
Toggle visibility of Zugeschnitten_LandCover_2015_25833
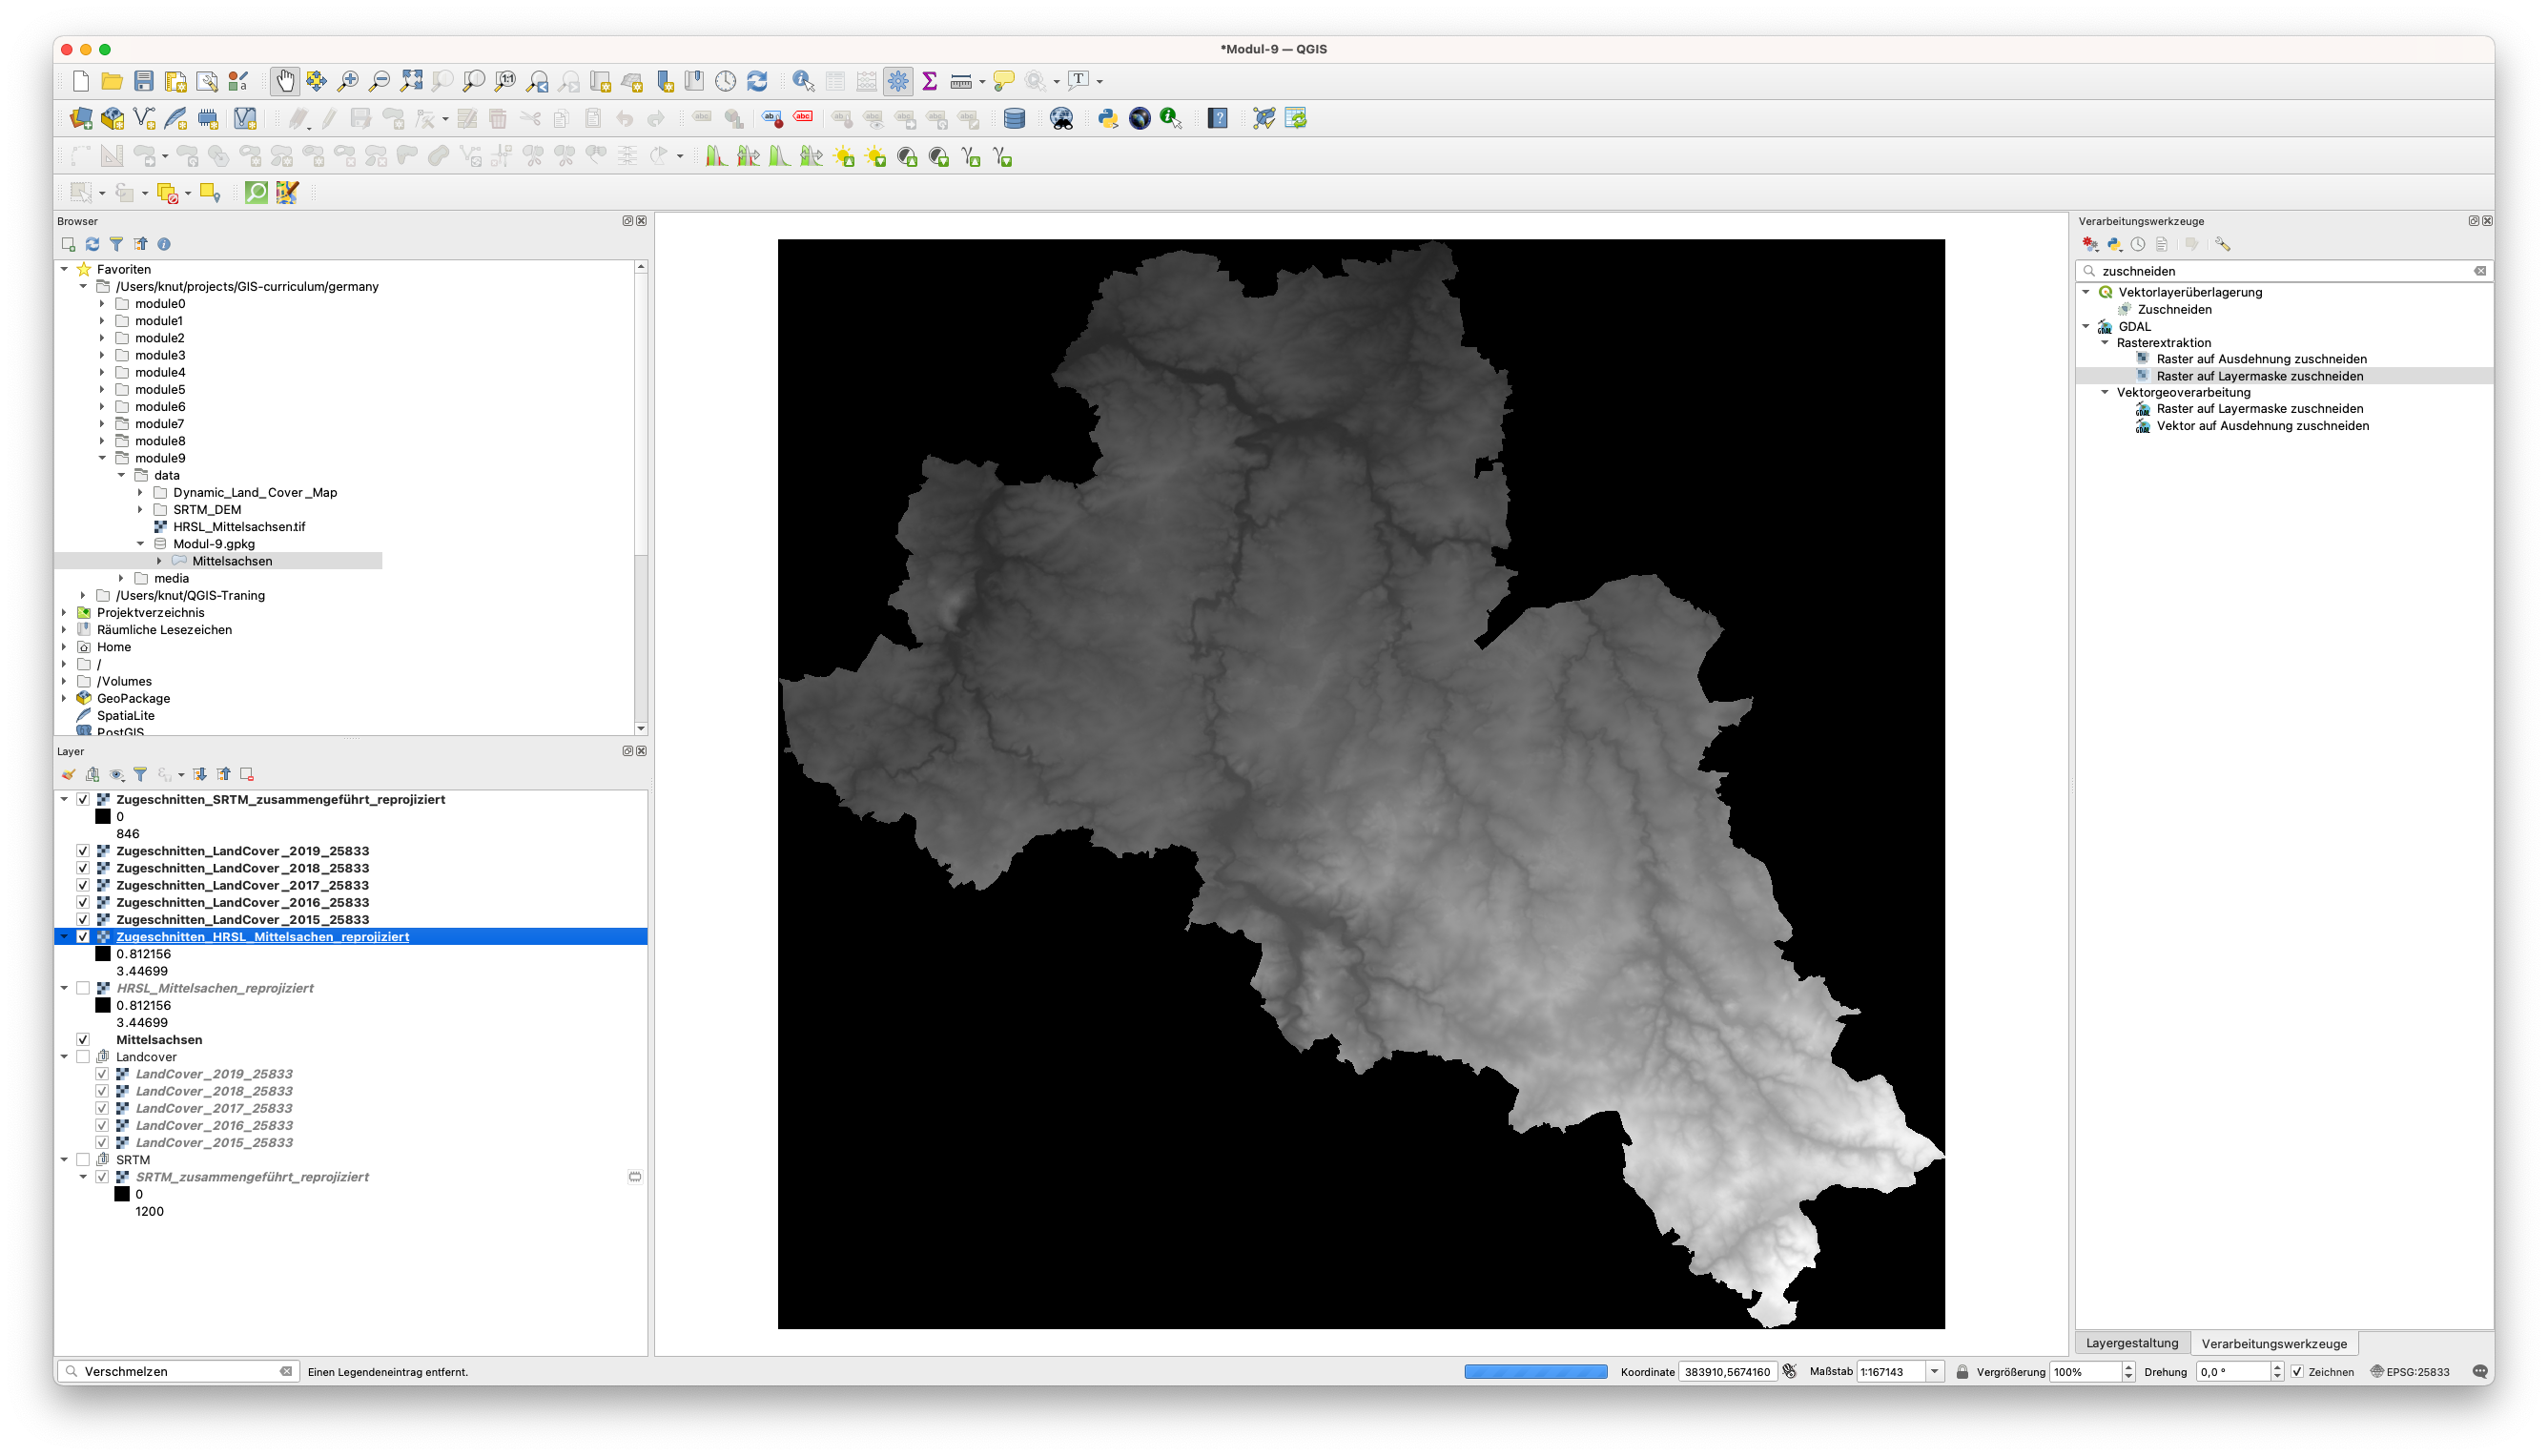click(83, 919)
